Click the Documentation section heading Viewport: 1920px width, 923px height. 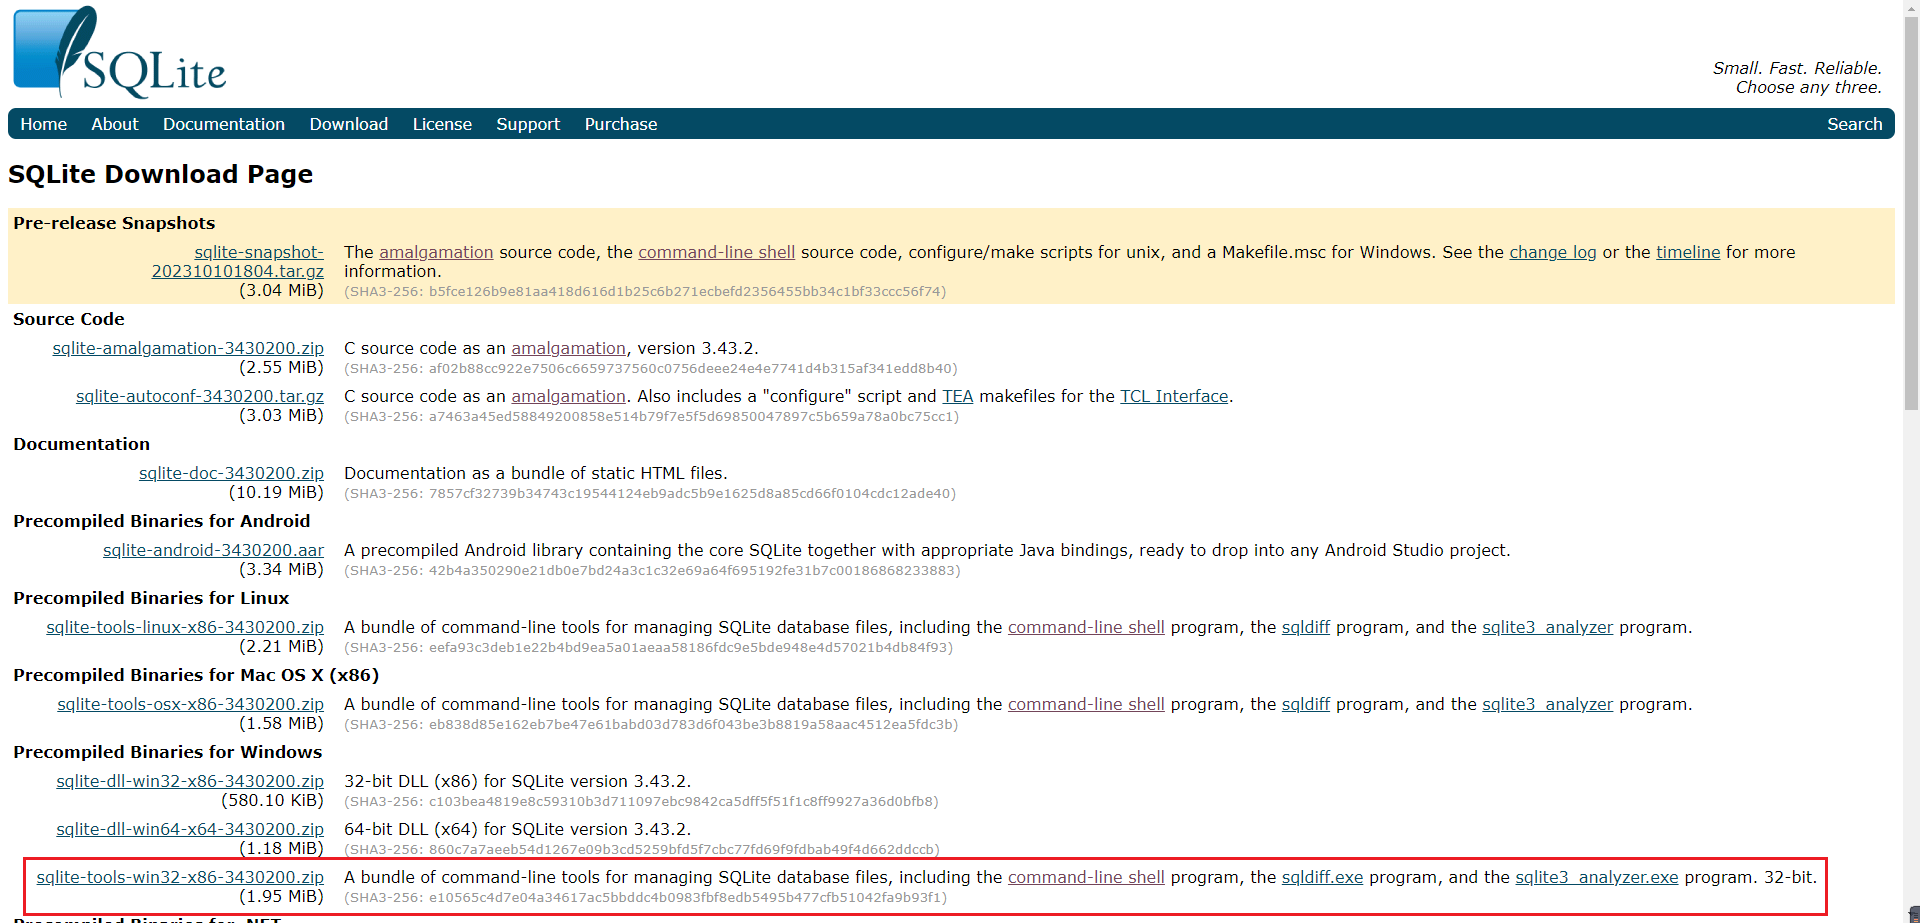pos(82,444)
